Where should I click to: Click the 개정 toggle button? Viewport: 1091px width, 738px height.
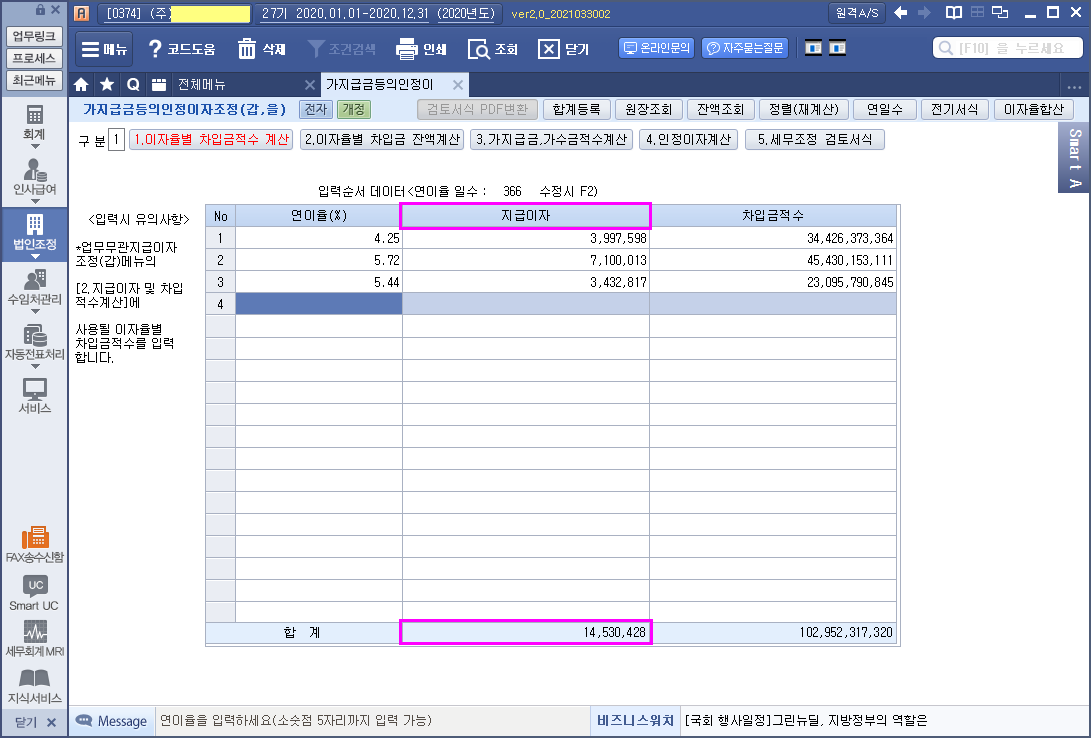(353, 109)
